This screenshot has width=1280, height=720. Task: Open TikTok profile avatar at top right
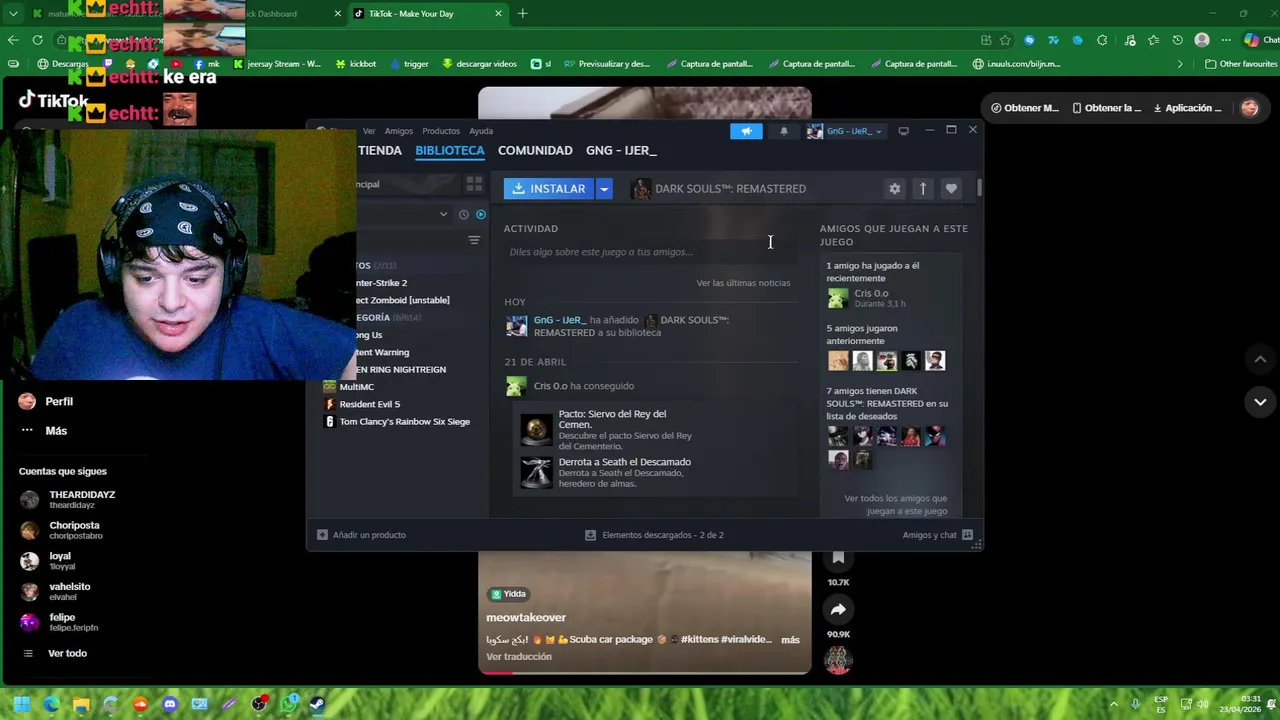click(x=1249, y=108)
